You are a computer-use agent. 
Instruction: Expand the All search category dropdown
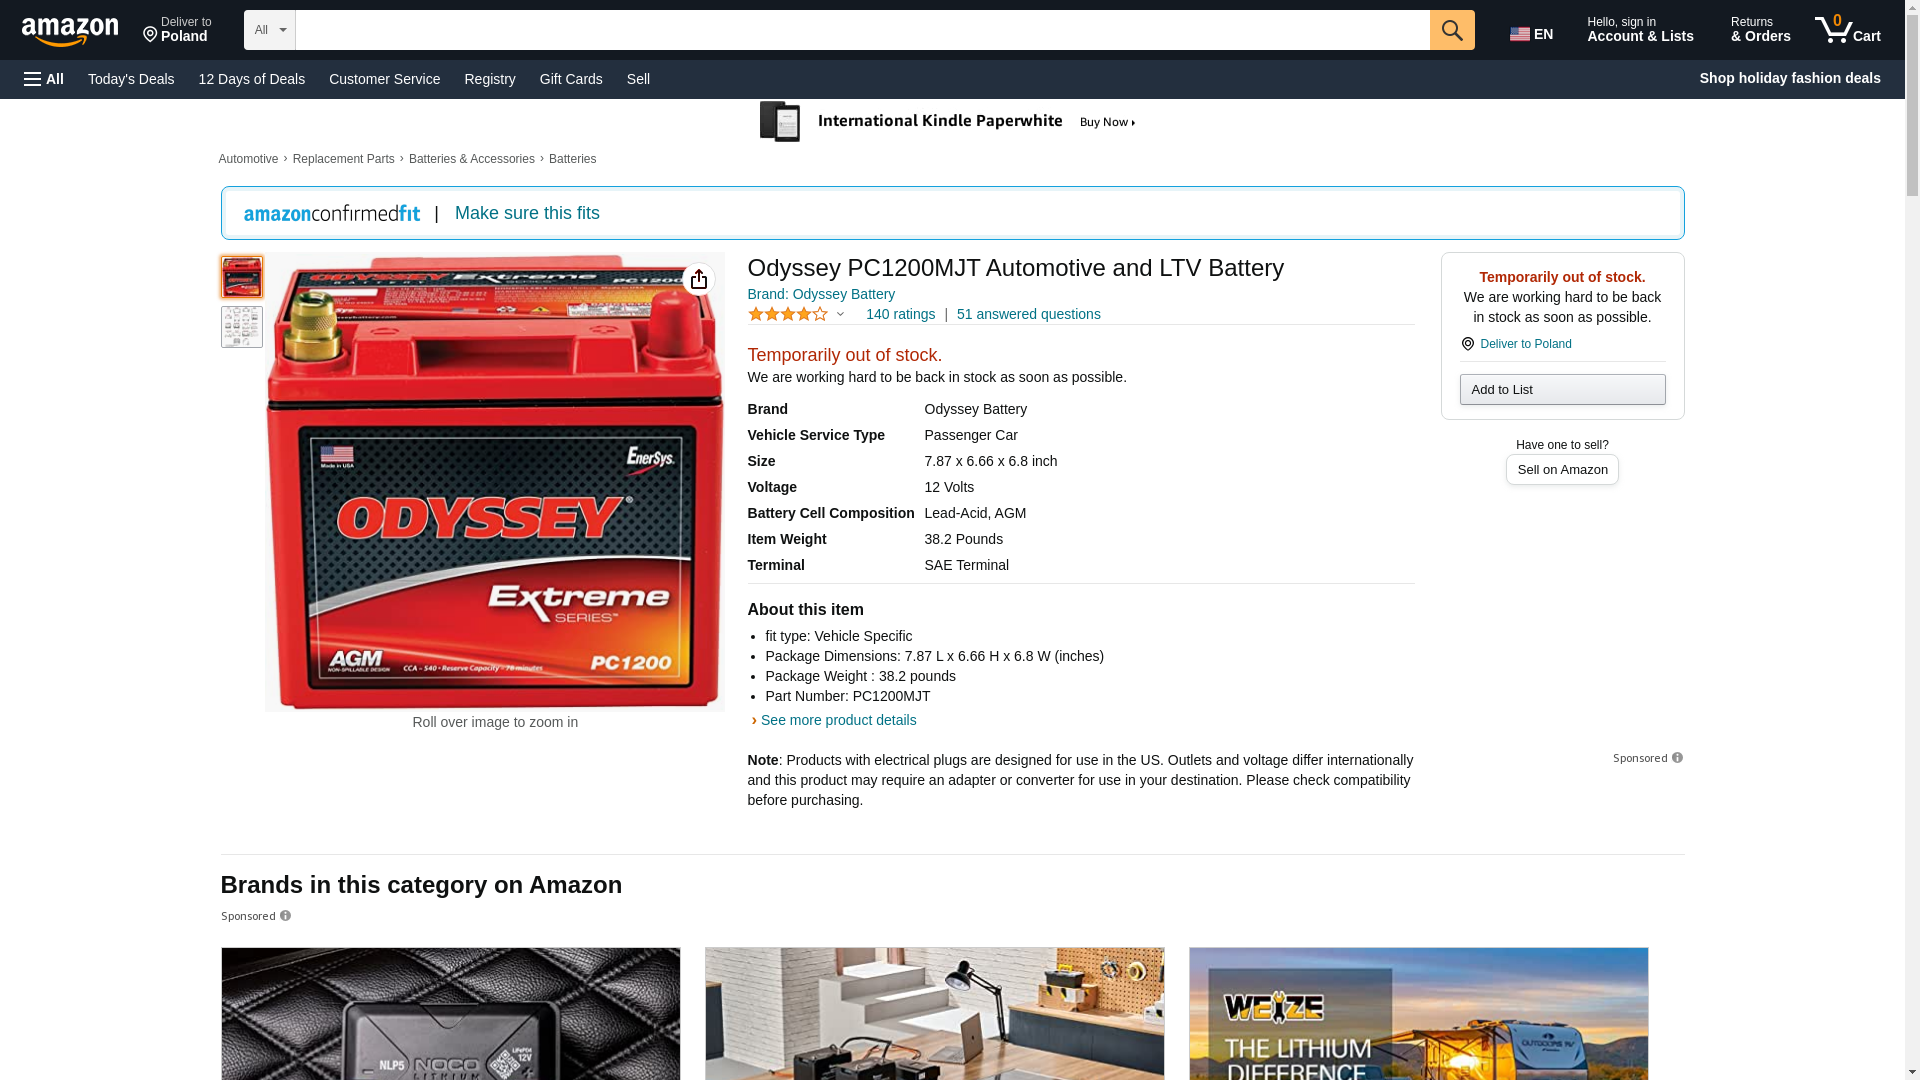270,30
